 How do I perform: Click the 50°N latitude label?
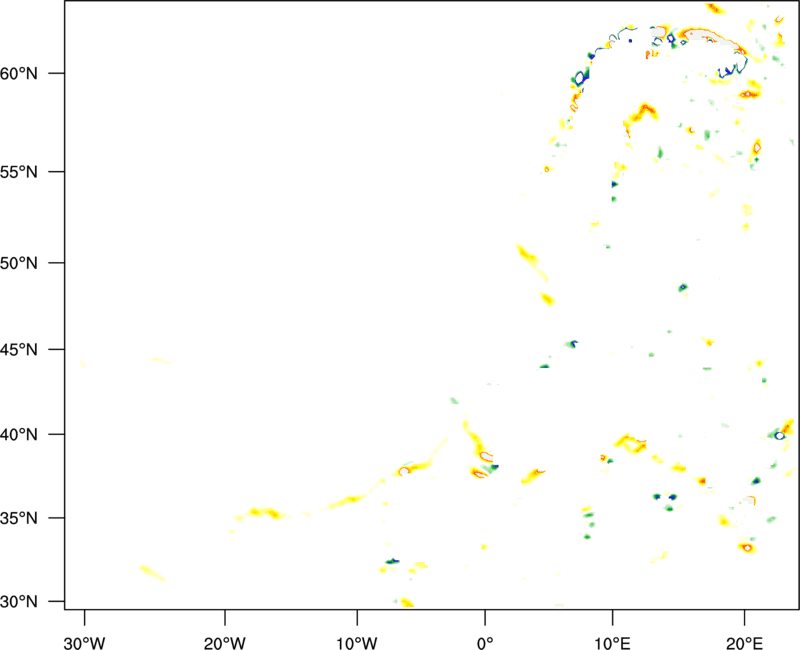[19, 263]
